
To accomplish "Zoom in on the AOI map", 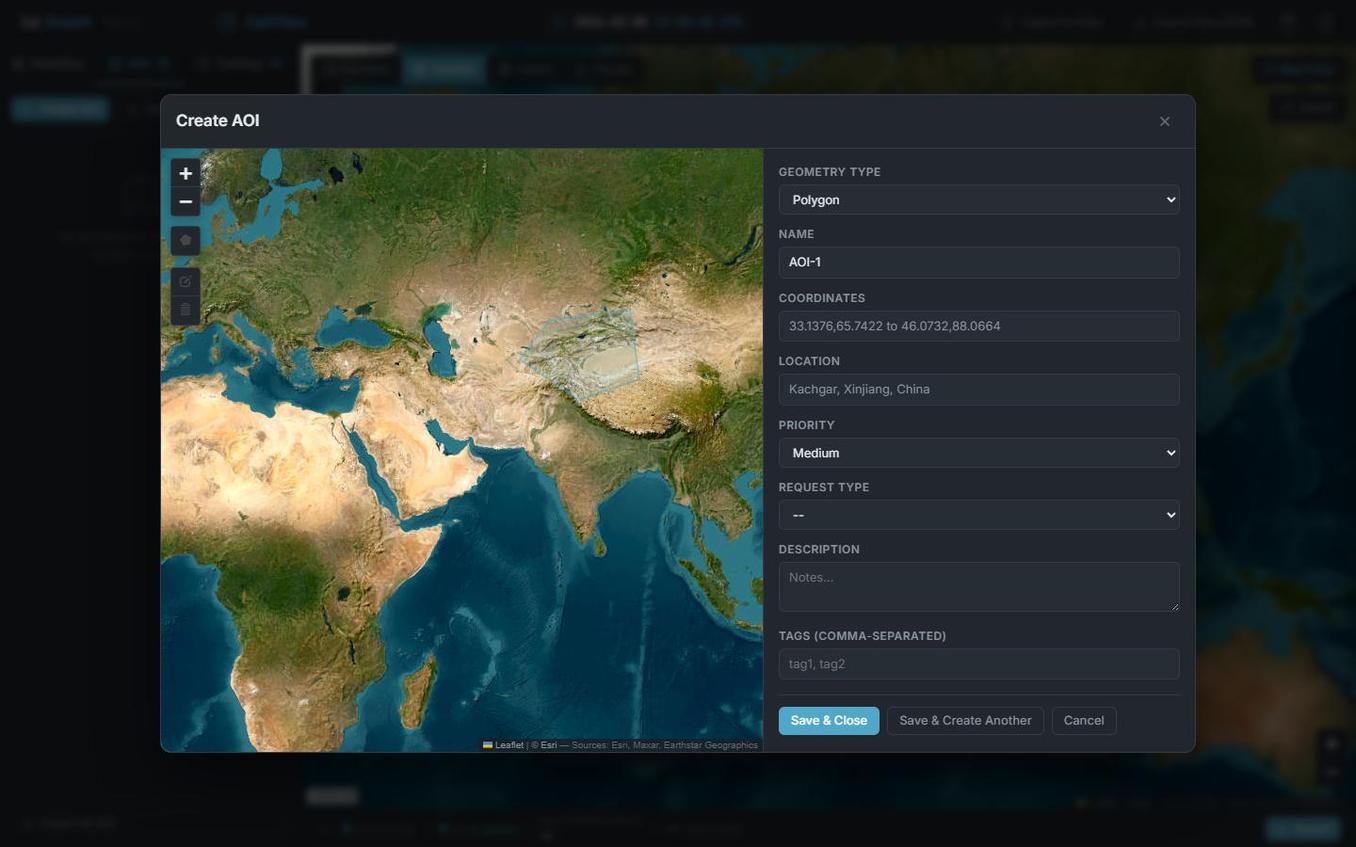I will pyautogui.click(x=185, y=174).
